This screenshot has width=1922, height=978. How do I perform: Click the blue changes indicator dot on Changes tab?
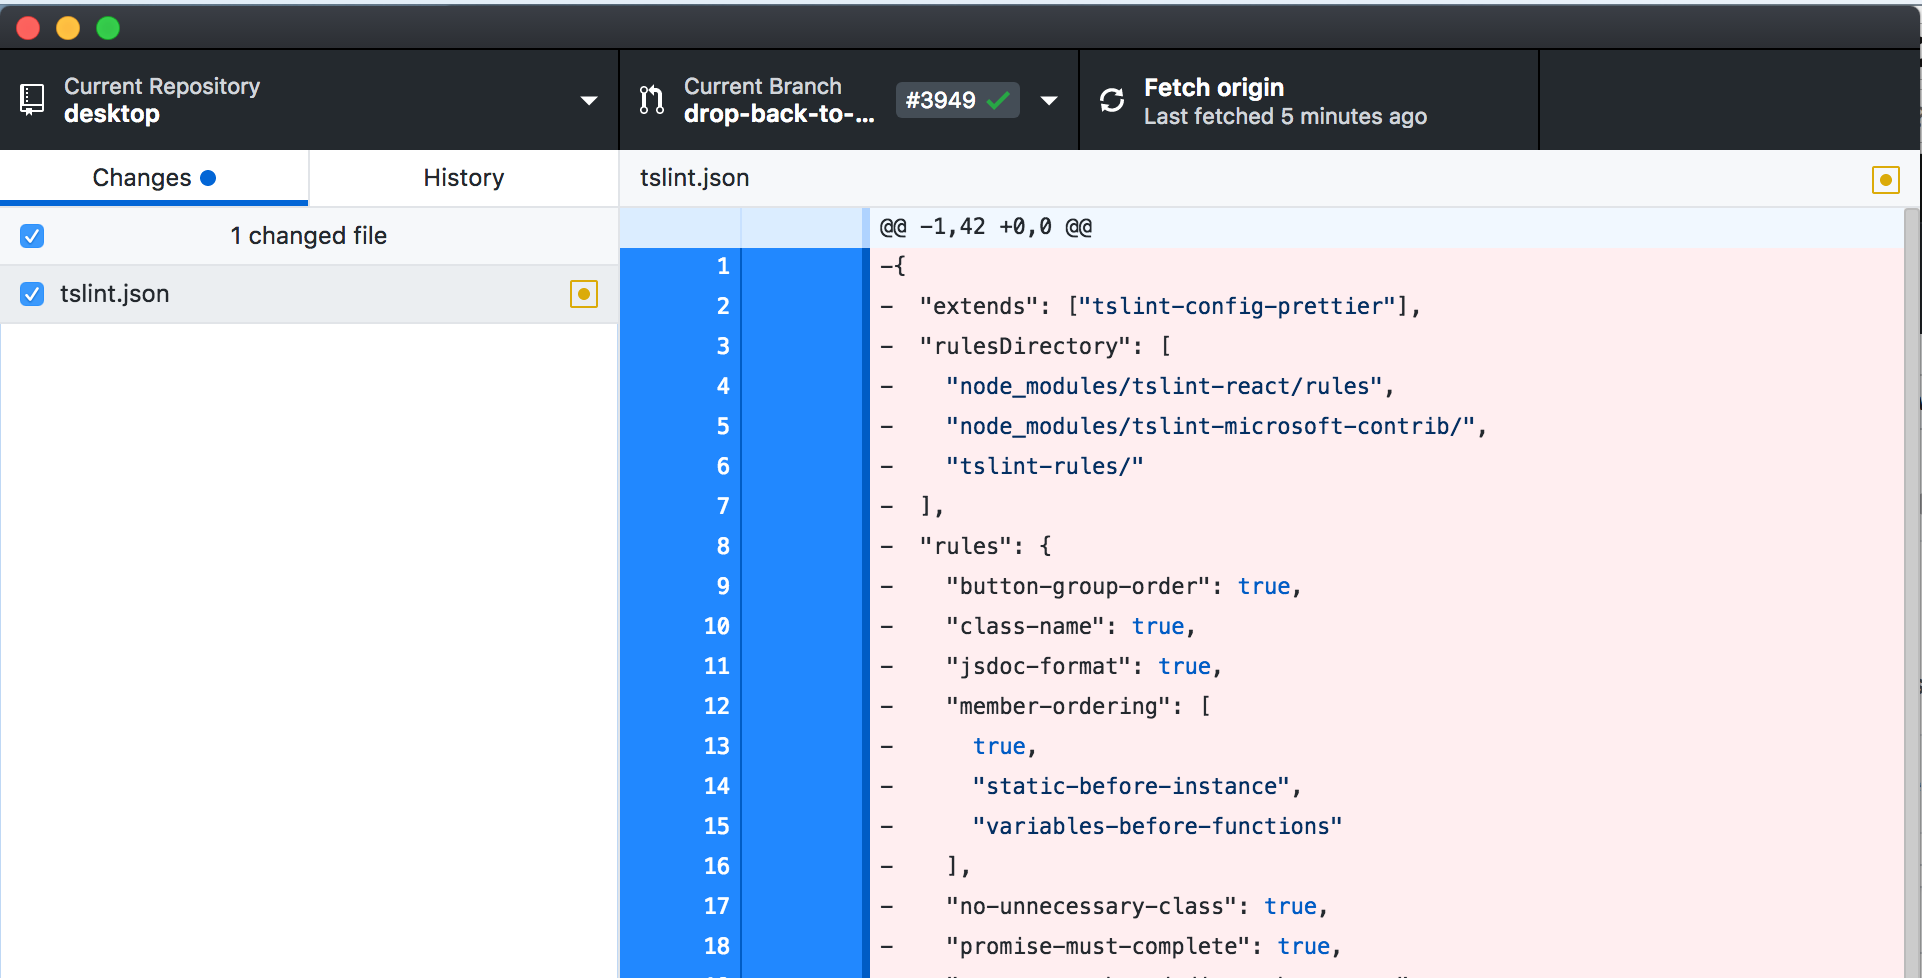pos(208,177)
